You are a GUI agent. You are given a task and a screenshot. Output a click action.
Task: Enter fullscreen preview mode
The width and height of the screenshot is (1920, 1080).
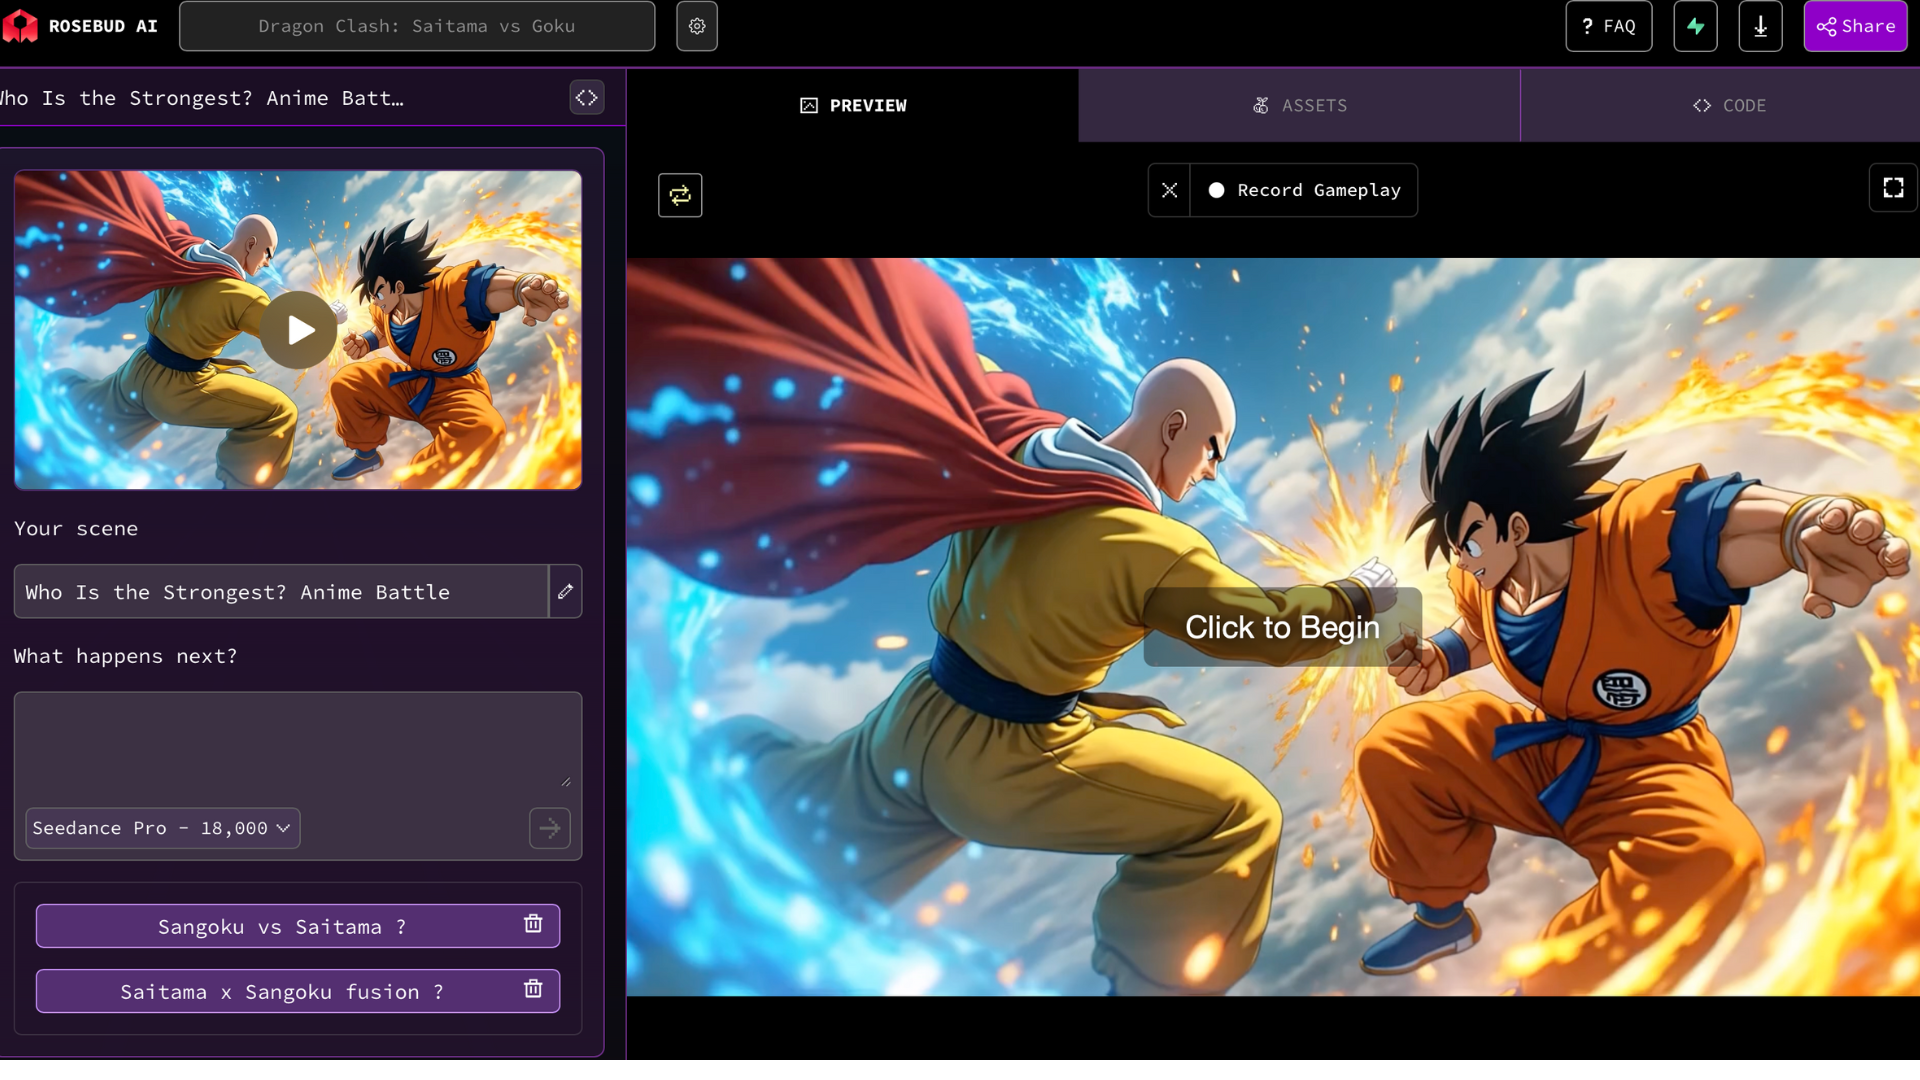pyautogui.click(x=1893, y=188)
